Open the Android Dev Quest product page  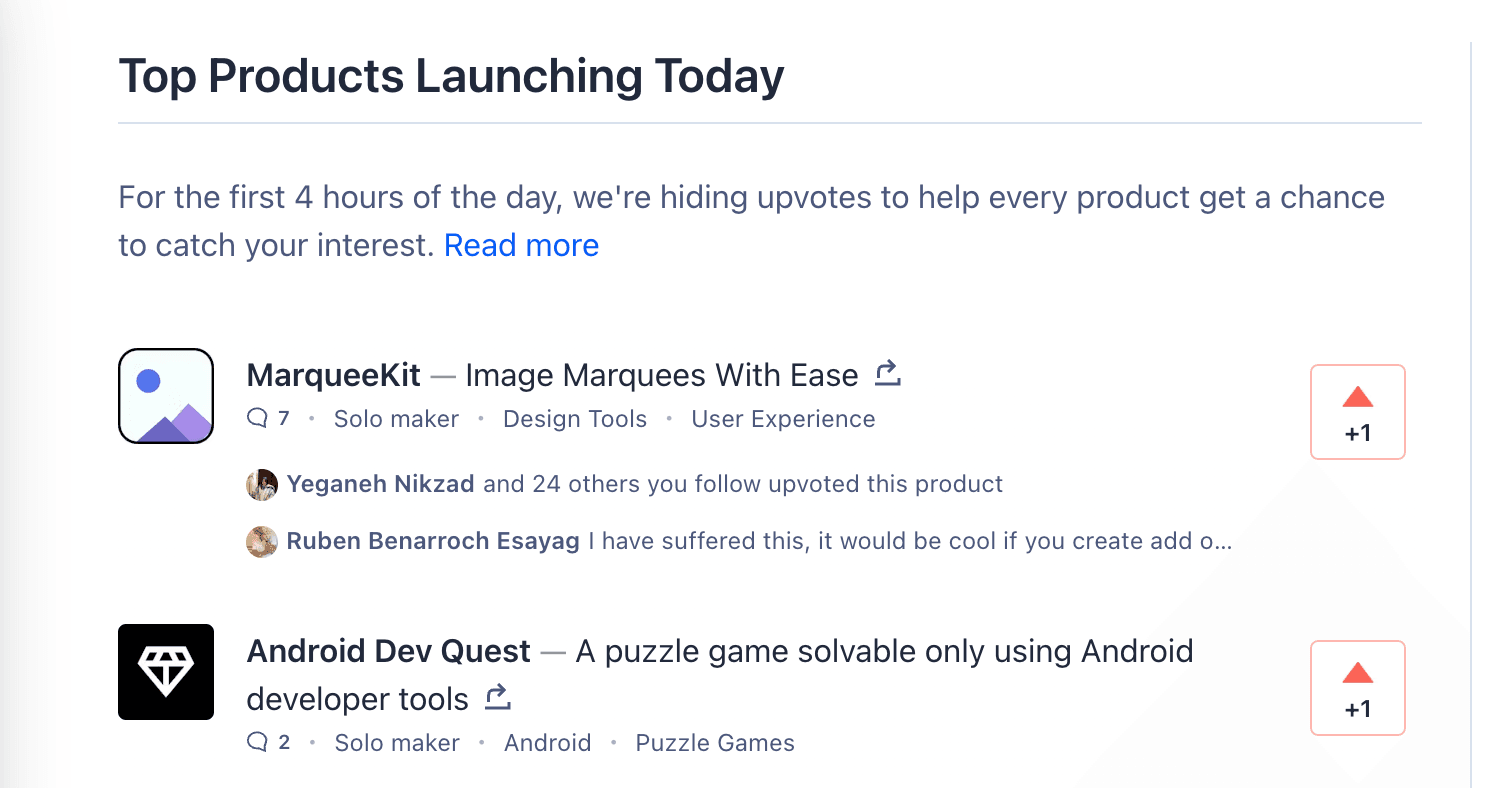point(389,651)
